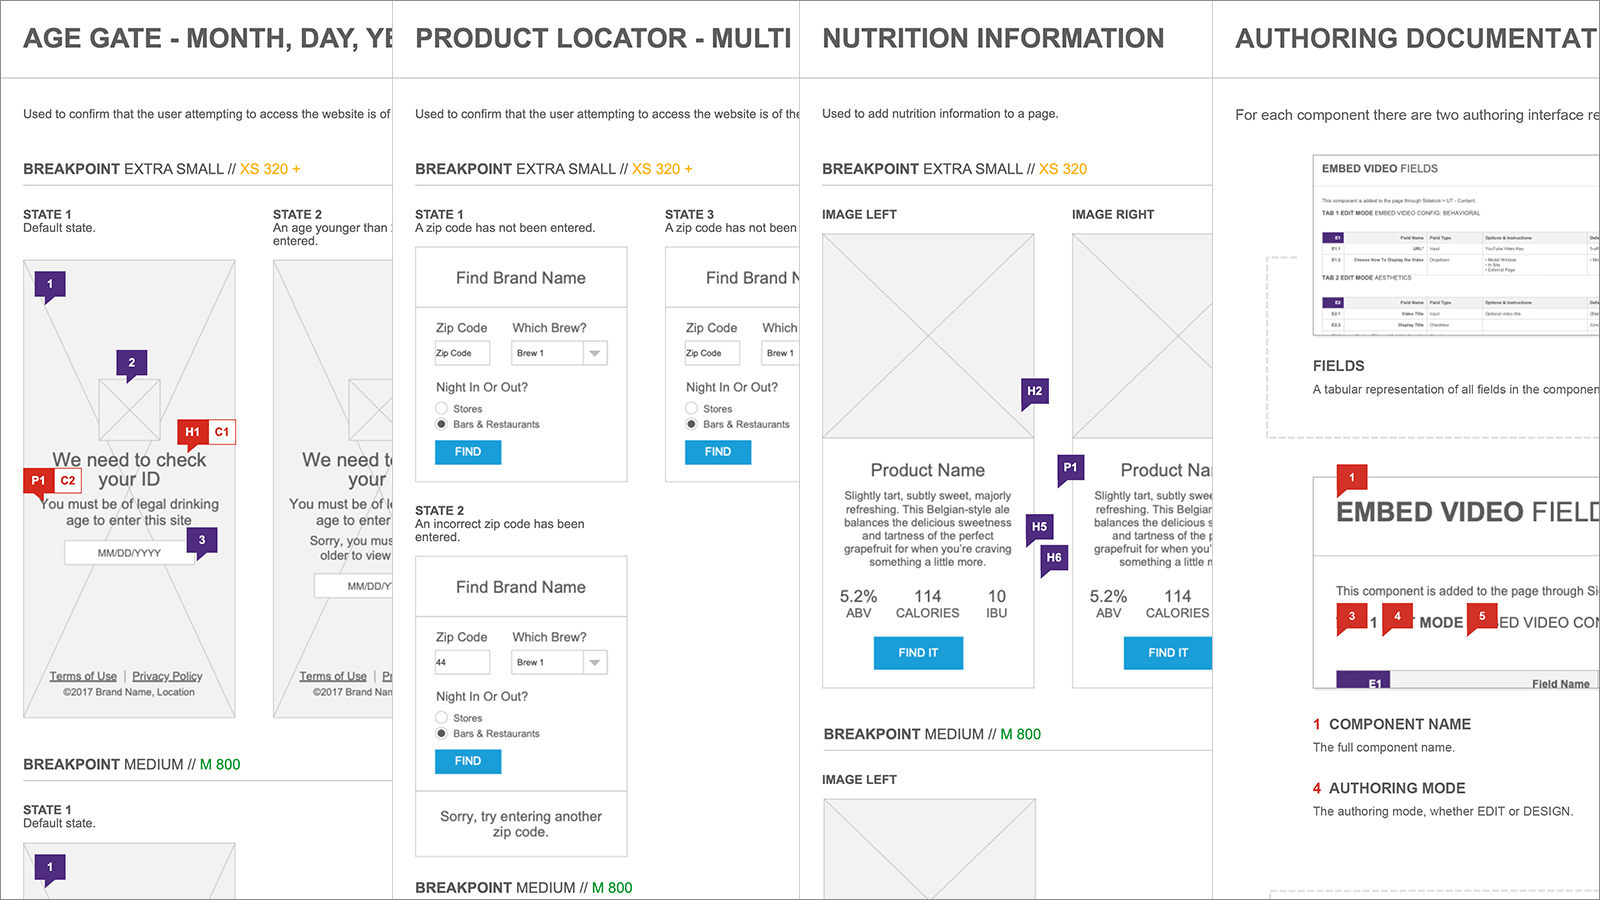Click red marker 5 on the Embed Video header
This screenshot has width=1600, height=900.
[1482, 616]
